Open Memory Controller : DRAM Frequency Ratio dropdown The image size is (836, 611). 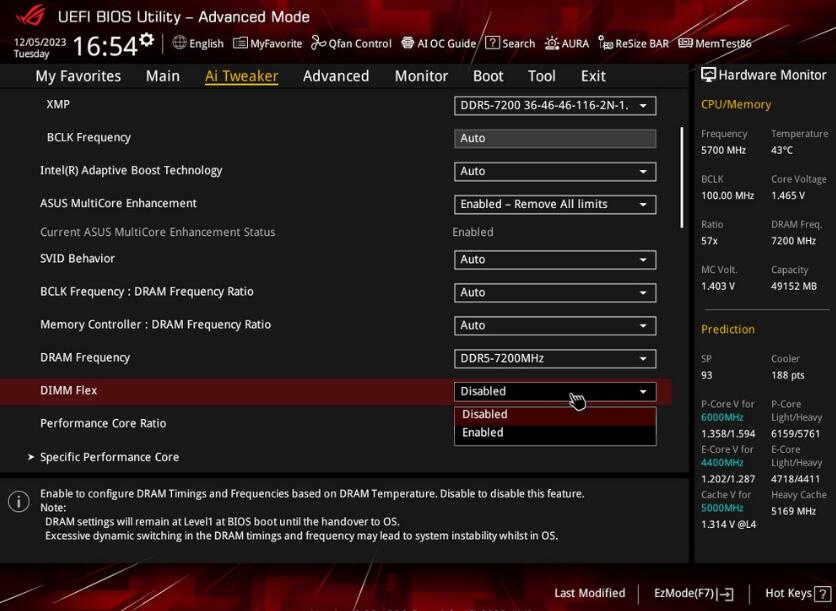(x=555, y=326)
